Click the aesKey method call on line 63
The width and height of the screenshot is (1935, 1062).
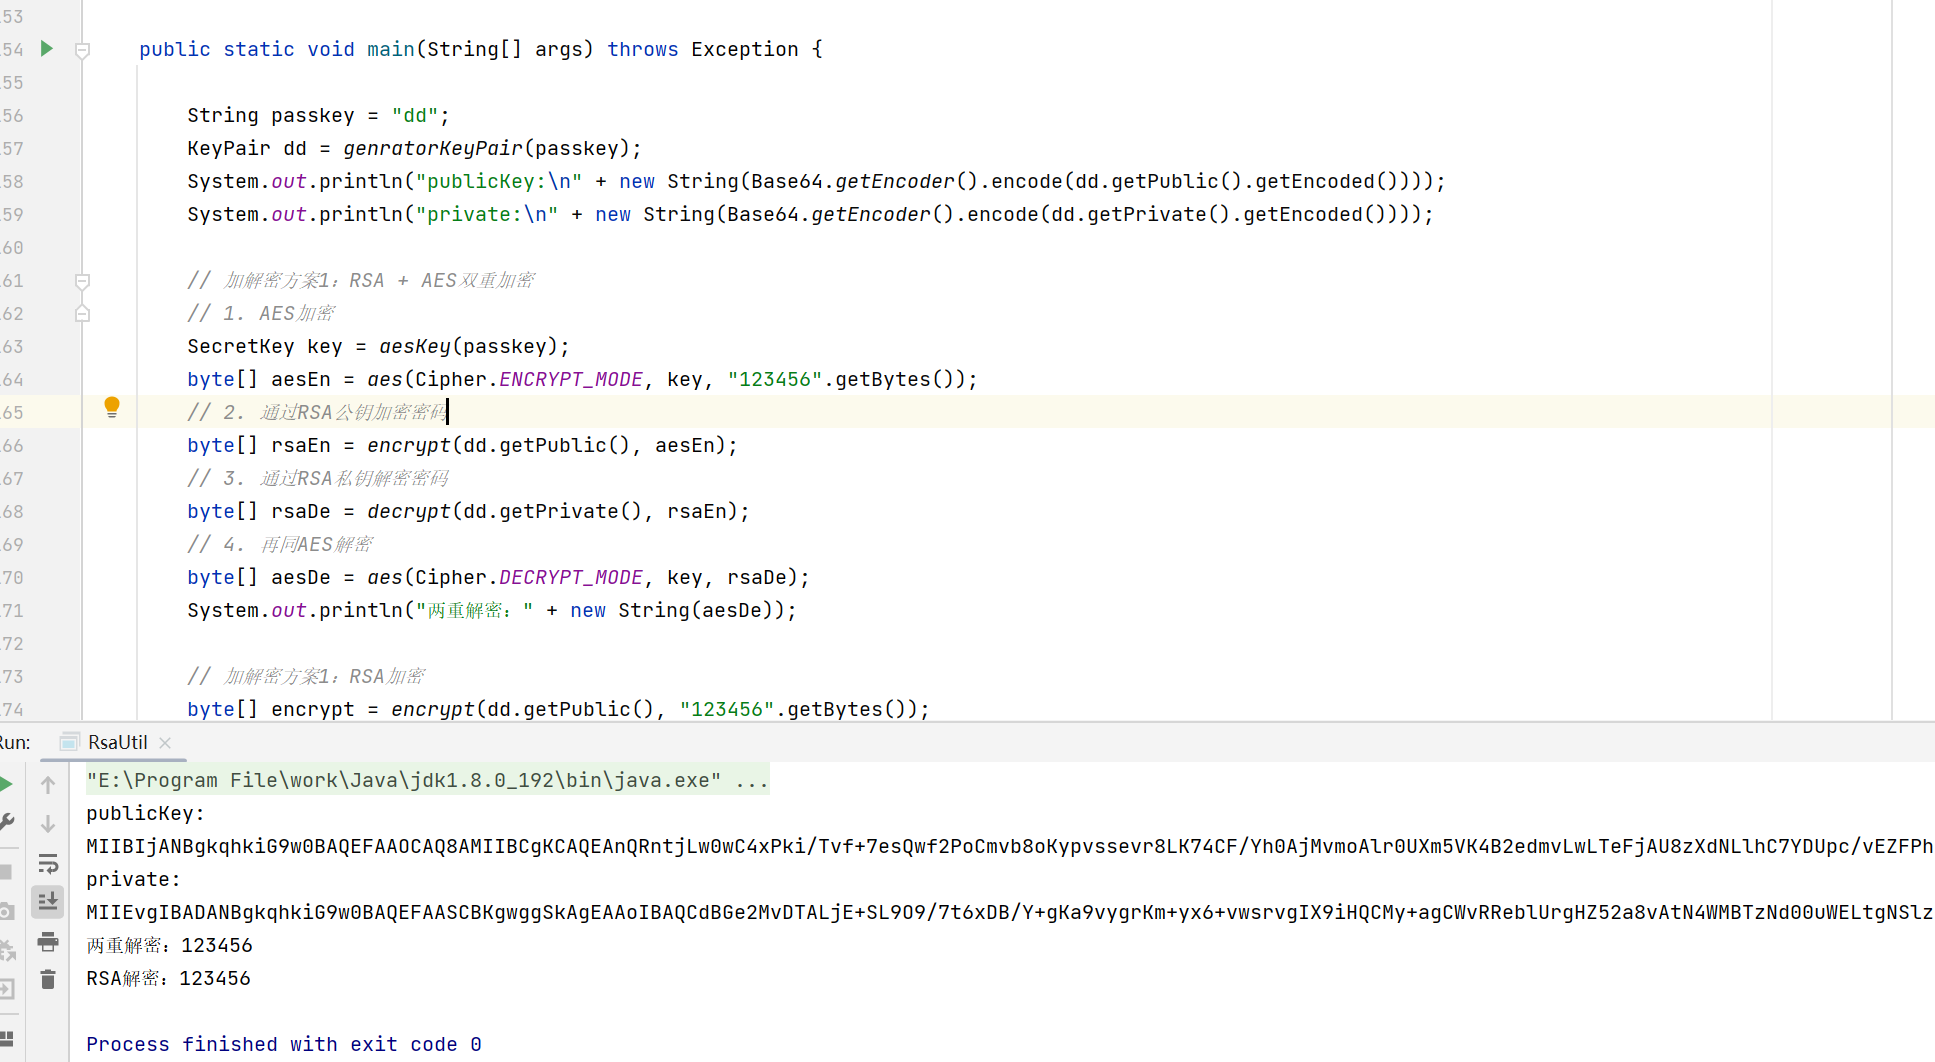coord(414,346)
